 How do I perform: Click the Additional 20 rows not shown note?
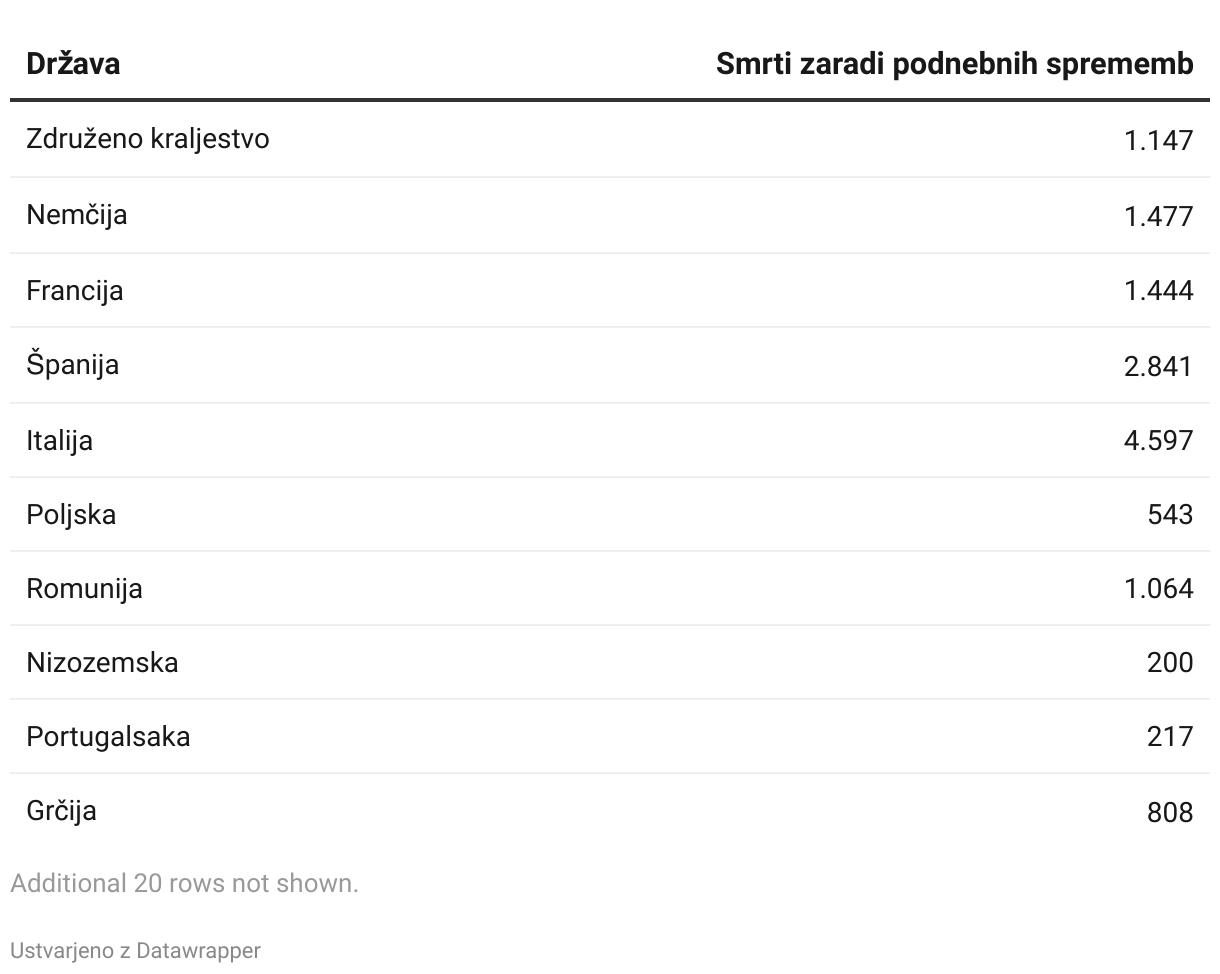click(x=184, y=883)
